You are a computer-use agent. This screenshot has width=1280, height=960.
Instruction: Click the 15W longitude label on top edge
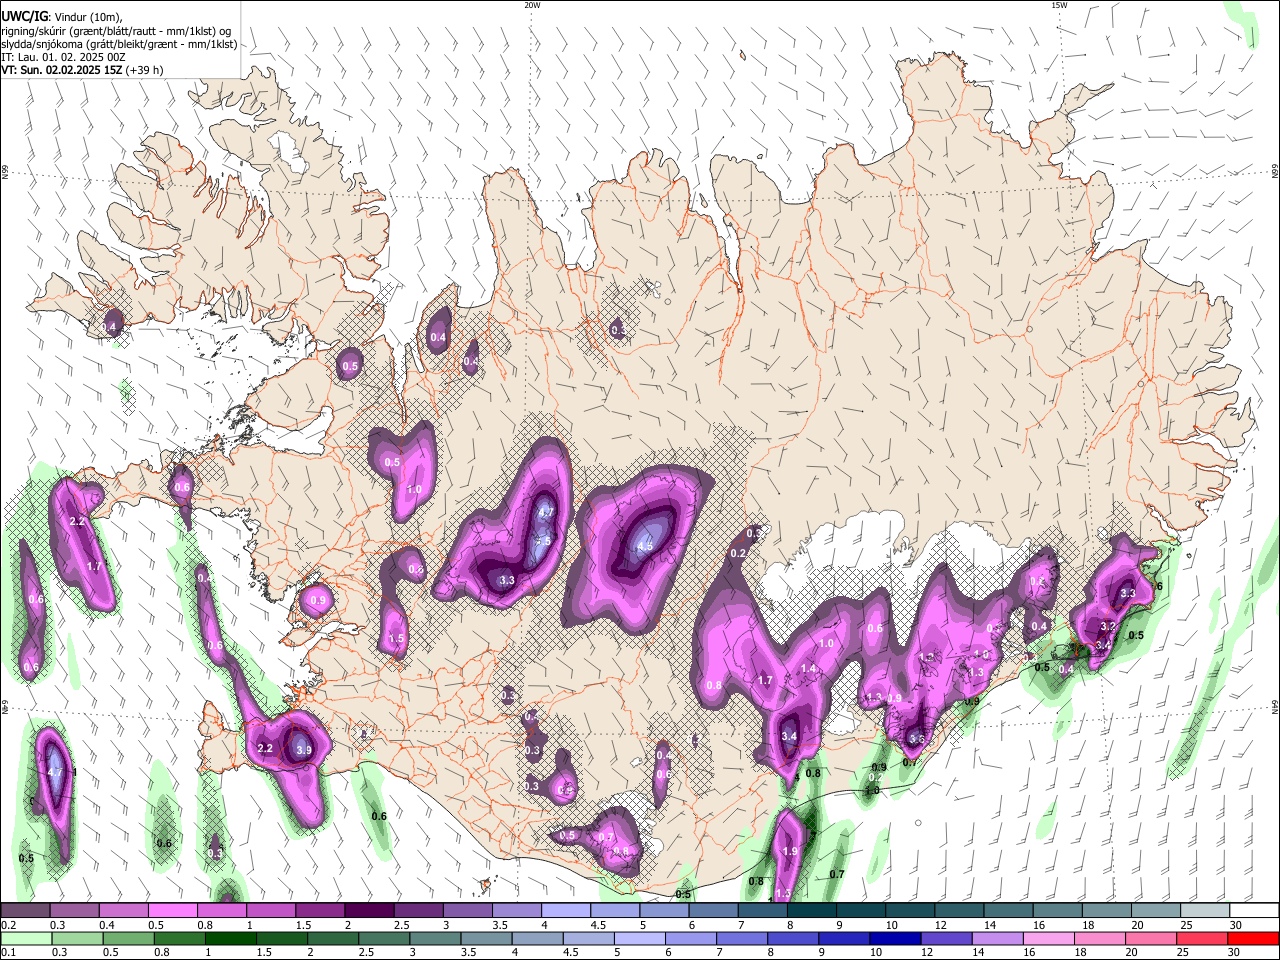[x=1059, y=5]
